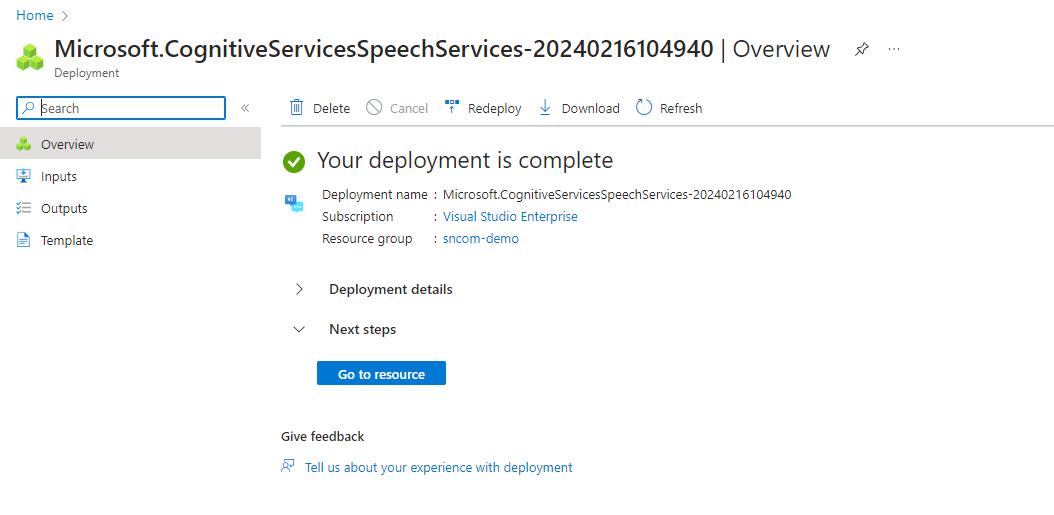This screenshot has height=515, width=1054.
Task: Click the 'Resource group' field label
Action: 367,238
